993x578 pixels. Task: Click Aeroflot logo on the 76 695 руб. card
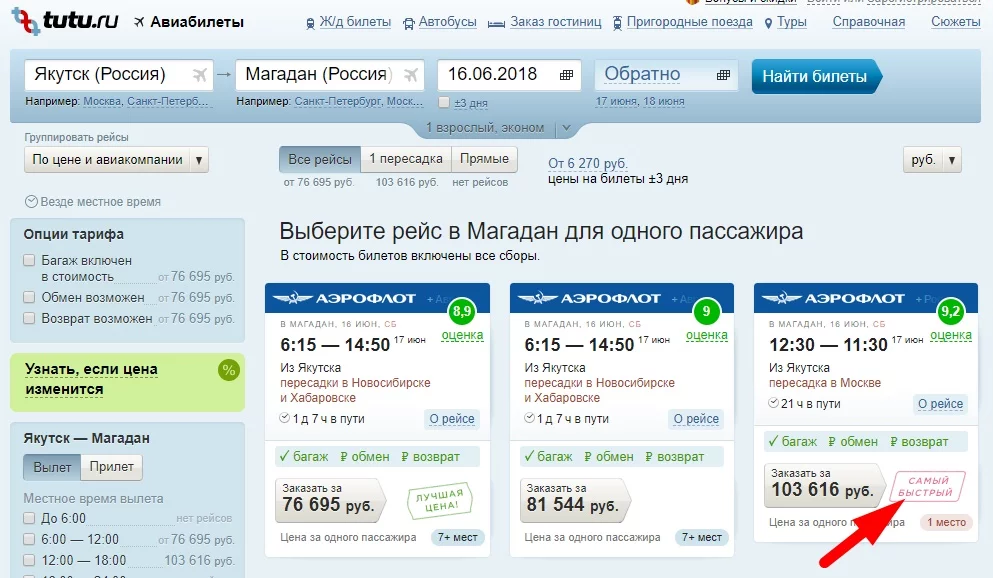click(344, 298)
